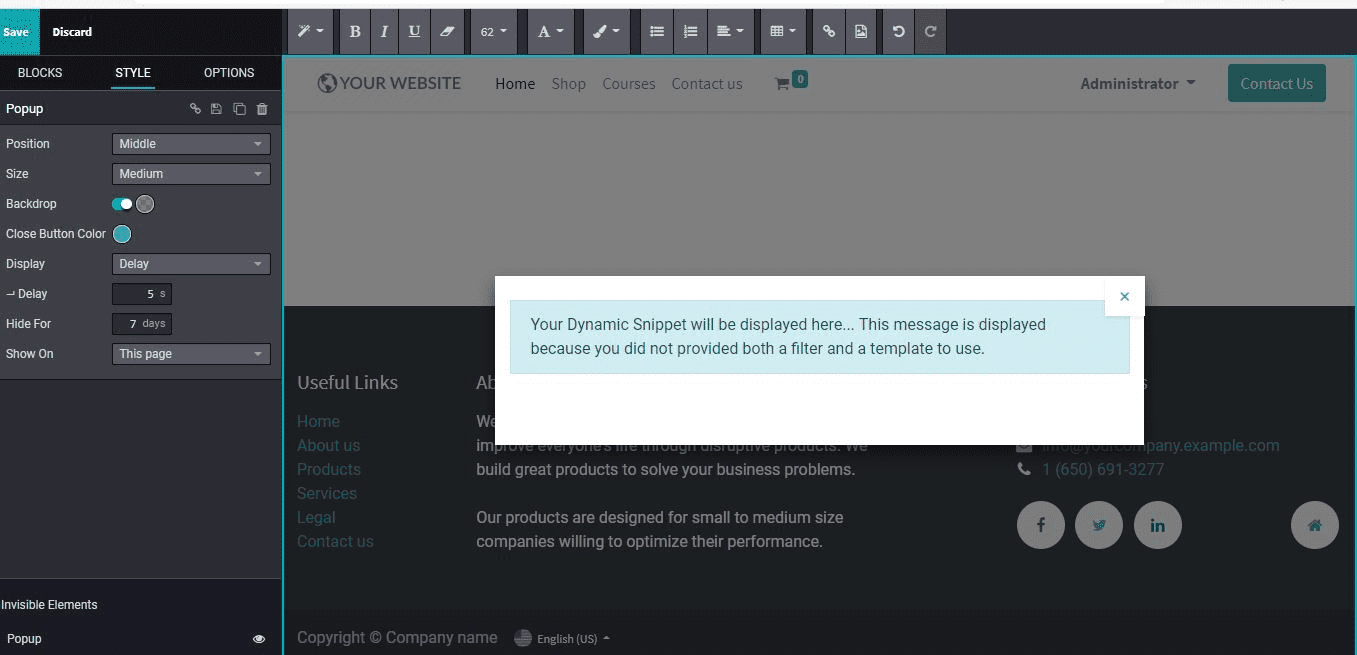This screenshot has width=1357, height=655.
Task: Toggle italic formatting
Action: coord(384,32)
